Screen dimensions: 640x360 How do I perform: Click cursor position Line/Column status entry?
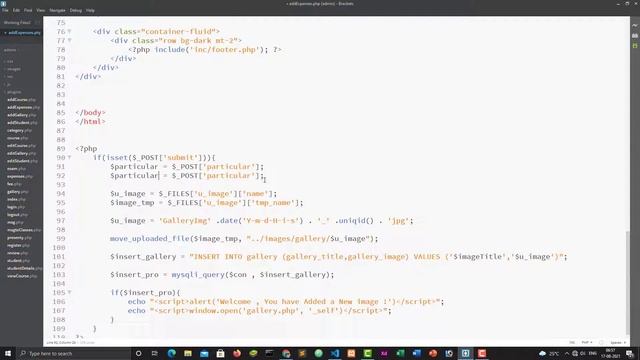61,342
